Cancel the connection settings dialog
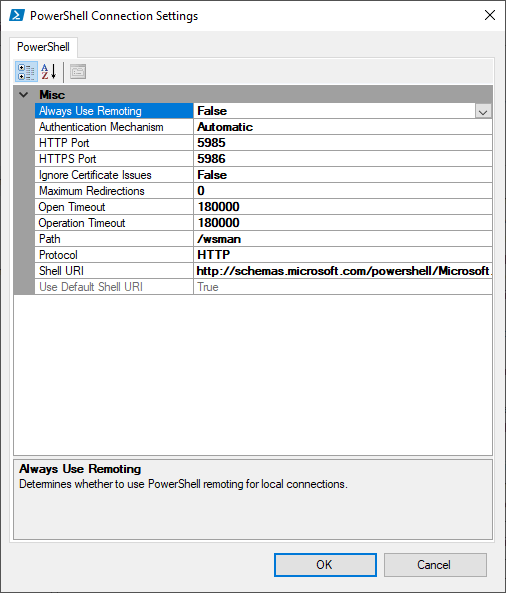This screenshot has width=506, height=593. (x=435, y=565)
